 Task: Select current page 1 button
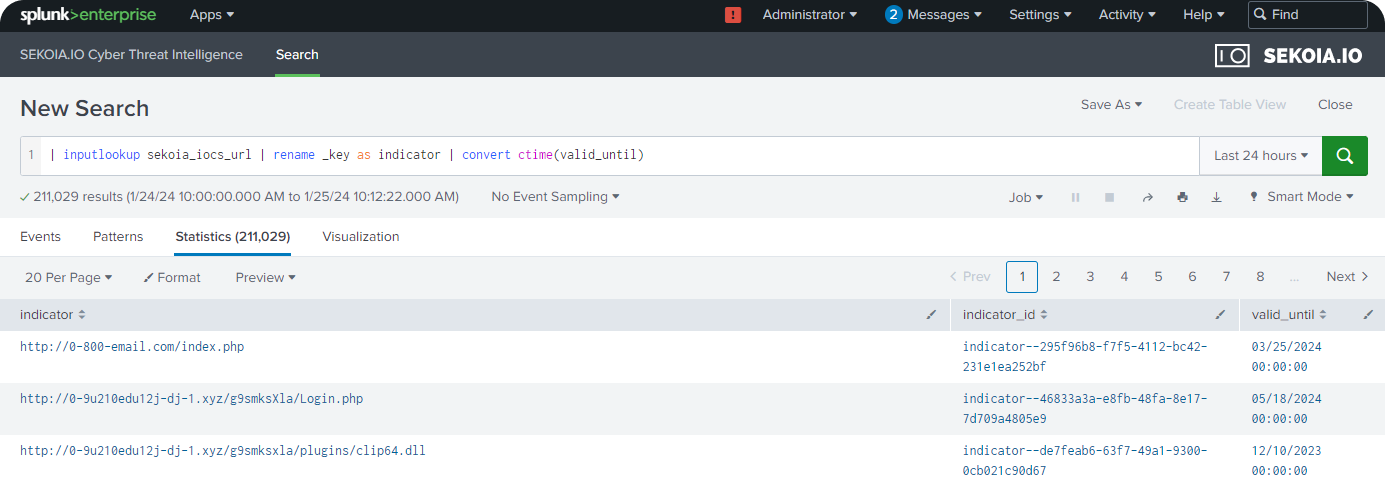(x=1022, y=277)
